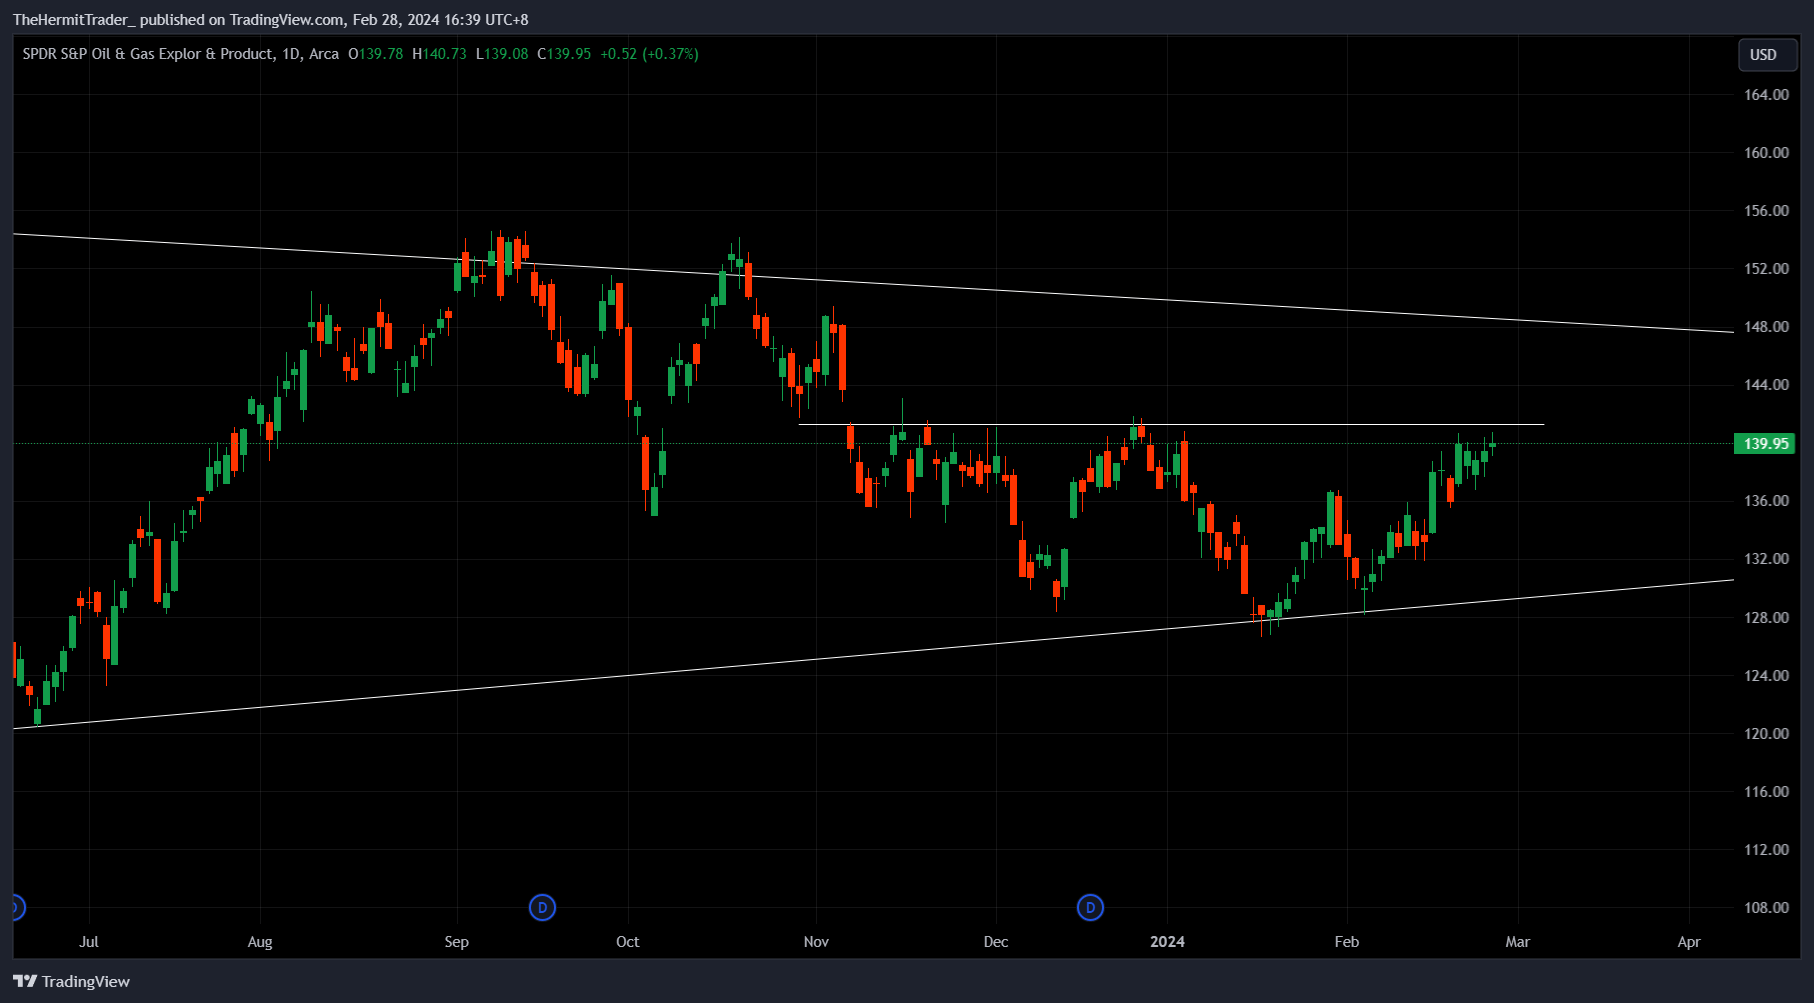Click the 112.00 price axis label
Viewport: 1814px width, 1003px height.
[1766, 850]
